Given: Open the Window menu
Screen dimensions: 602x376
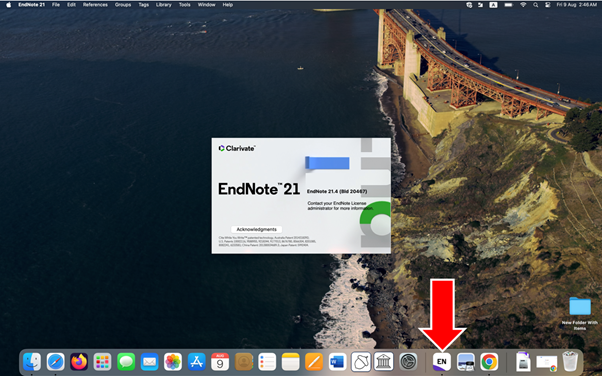Looking at the screenshot, I should point(206,5).
